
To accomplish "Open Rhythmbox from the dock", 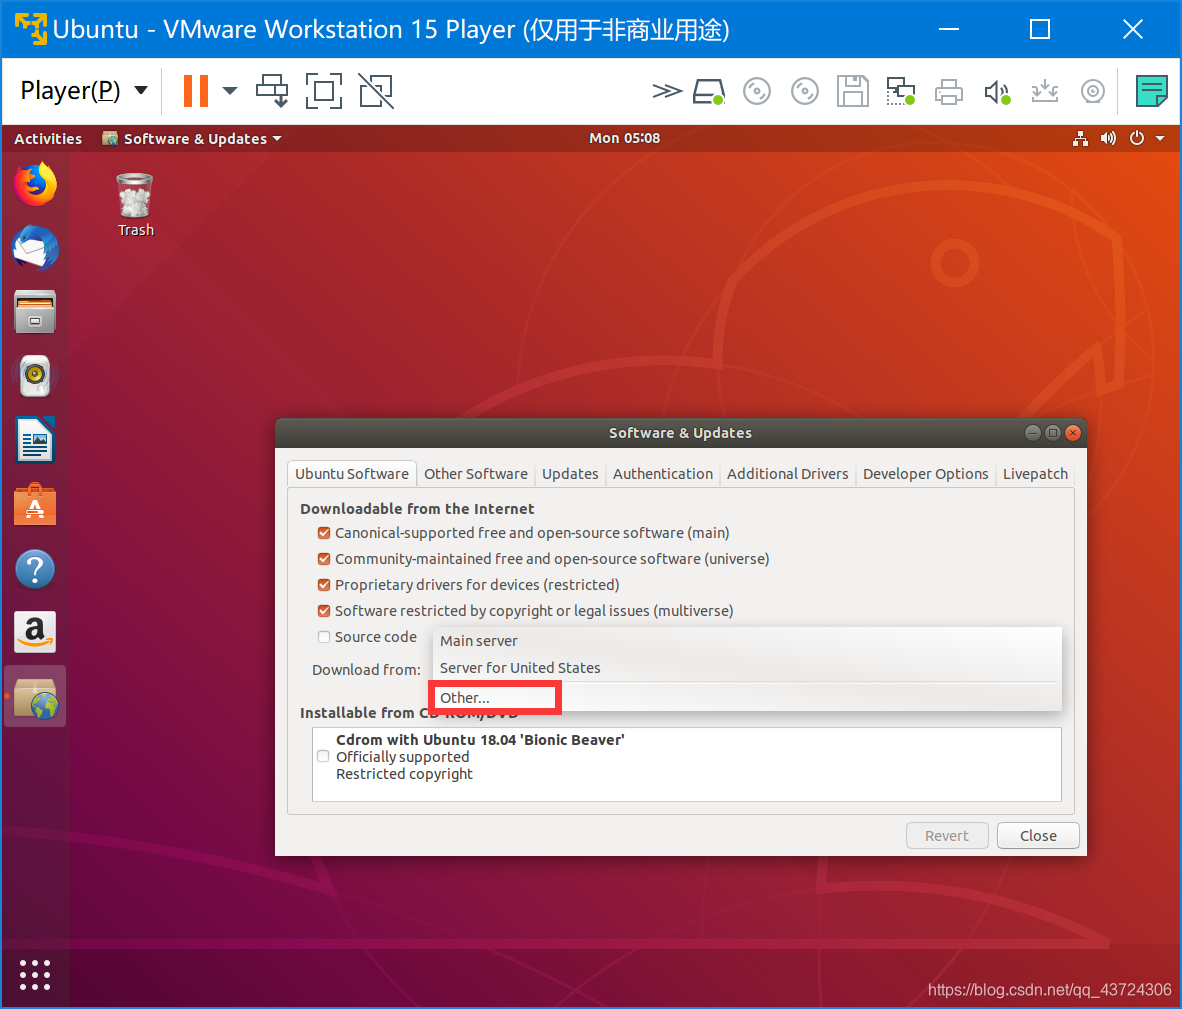I will coord(35,375).
